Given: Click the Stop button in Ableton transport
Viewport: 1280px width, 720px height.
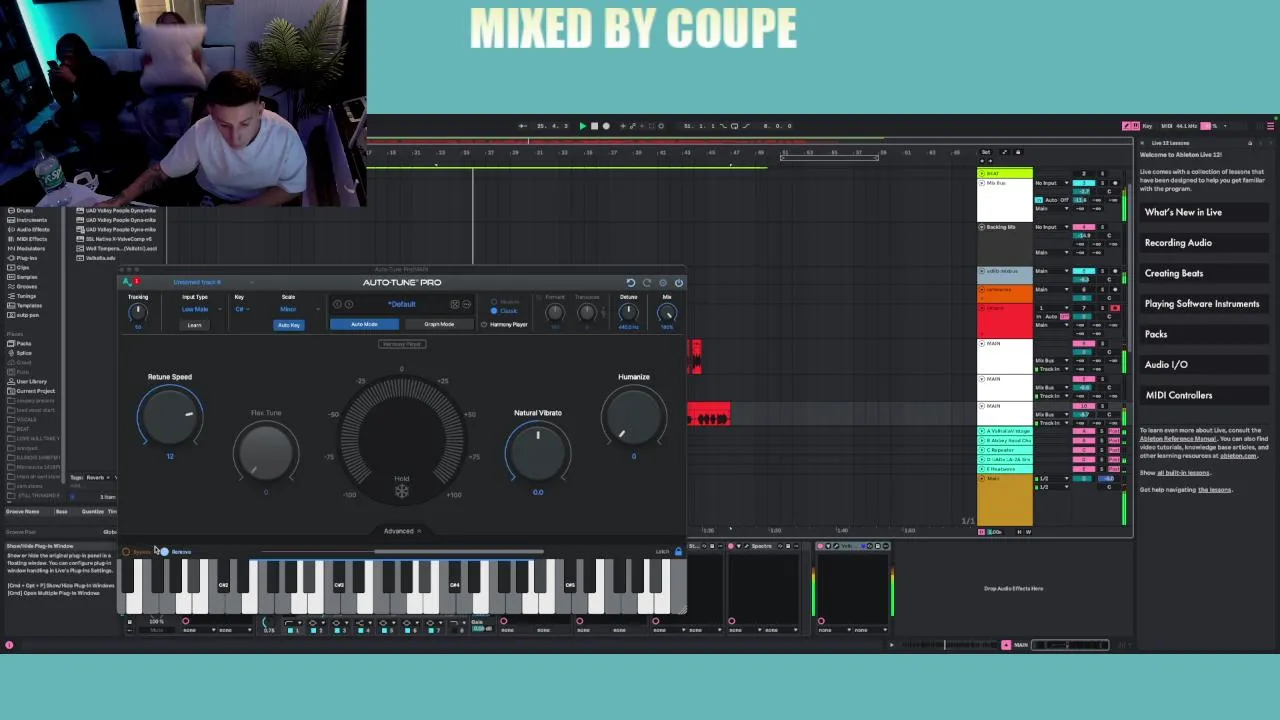Looking at the screenshot, I should tap(594, 126).
